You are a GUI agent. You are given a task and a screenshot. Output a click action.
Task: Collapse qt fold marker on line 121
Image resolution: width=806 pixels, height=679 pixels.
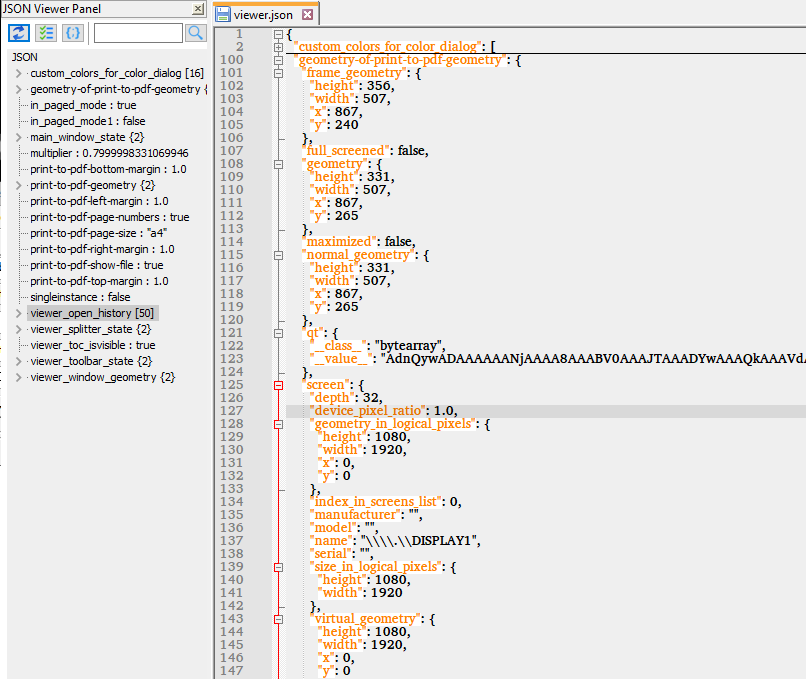[278, 334]
